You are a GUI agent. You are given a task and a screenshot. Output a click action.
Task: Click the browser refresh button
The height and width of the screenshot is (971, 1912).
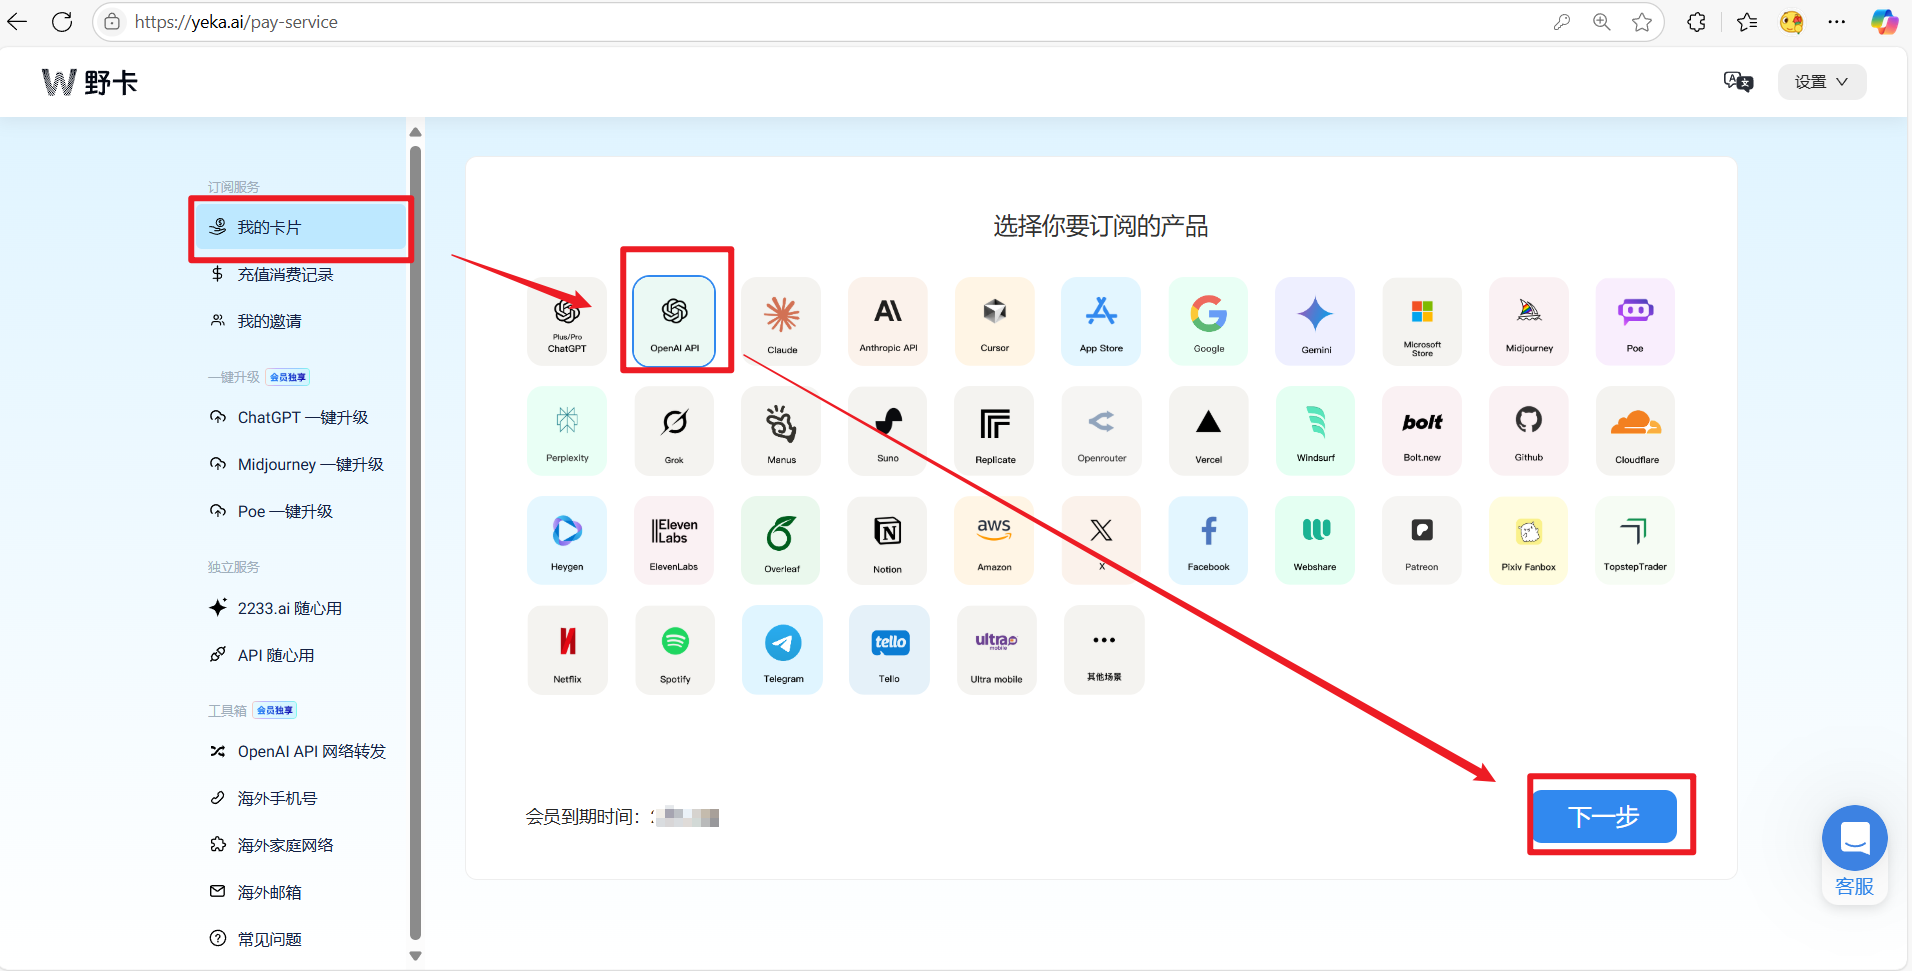click(x=62, y=22)
